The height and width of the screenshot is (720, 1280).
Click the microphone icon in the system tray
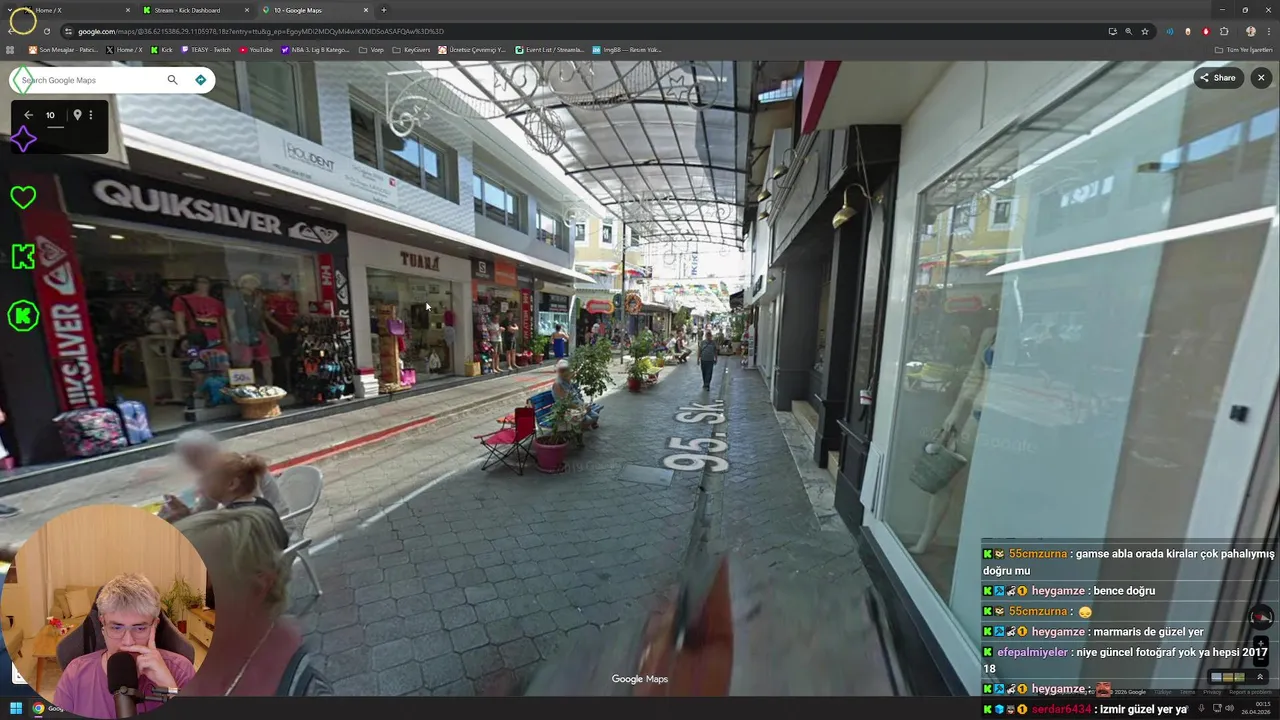click(1201, 709)
